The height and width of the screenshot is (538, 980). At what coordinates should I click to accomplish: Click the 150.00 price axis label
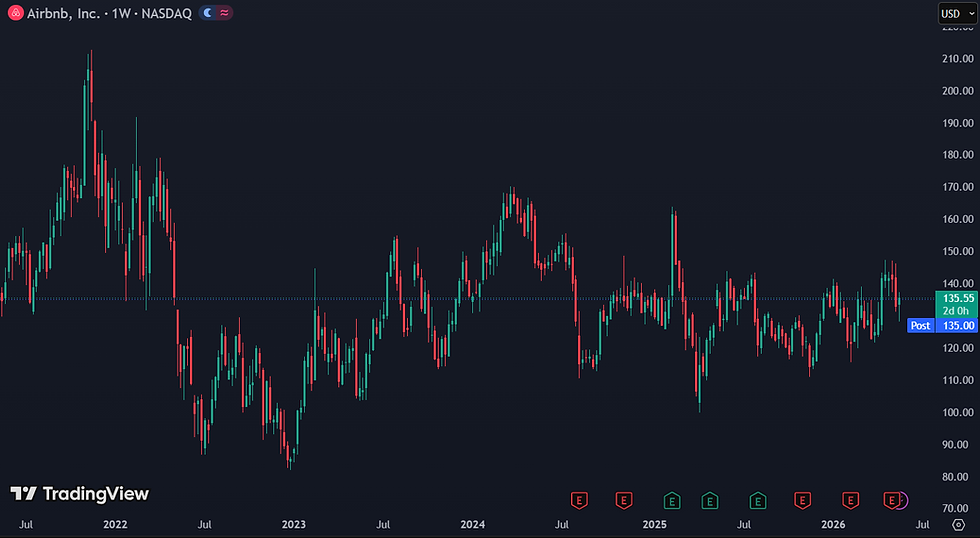(x=958, y=251)
